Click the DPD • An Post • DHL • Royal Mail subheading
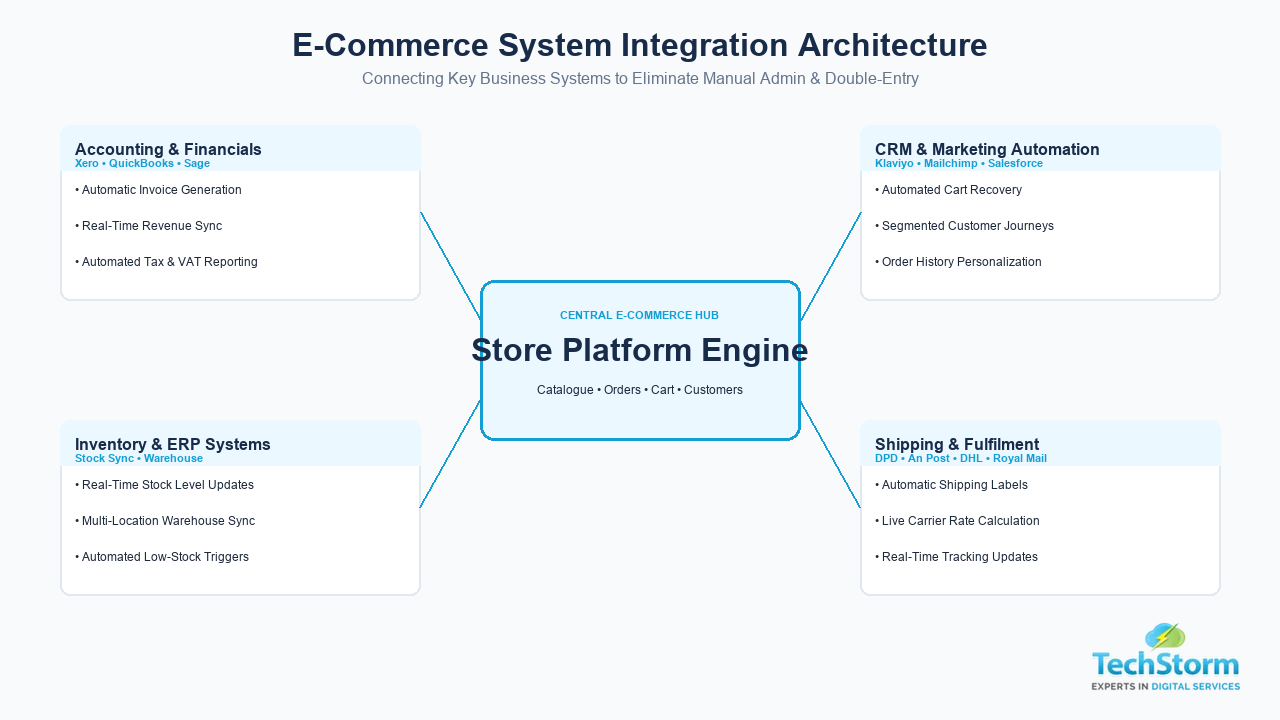 point(961,458)
